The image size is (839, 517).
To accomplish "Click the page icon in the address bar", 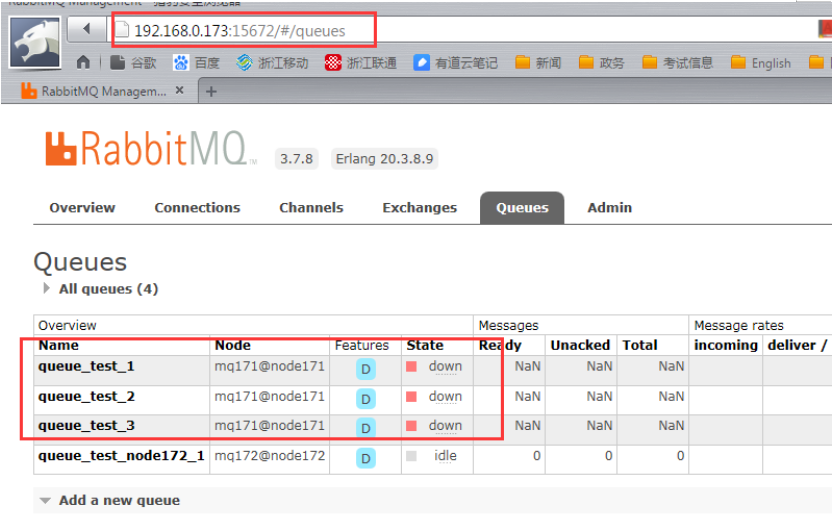I will [x=122, y=29].
